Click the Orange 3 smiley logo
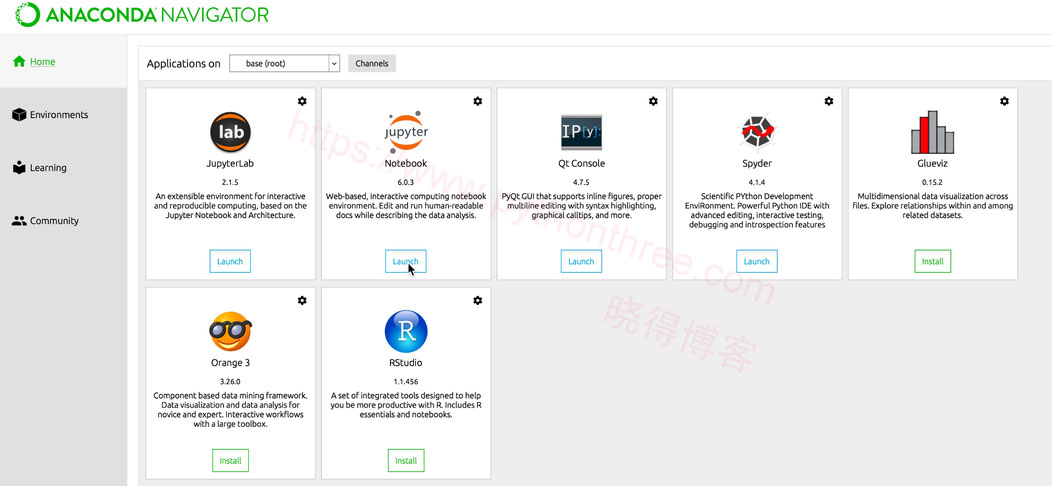 pyautogui.click(x=230, y=332)
